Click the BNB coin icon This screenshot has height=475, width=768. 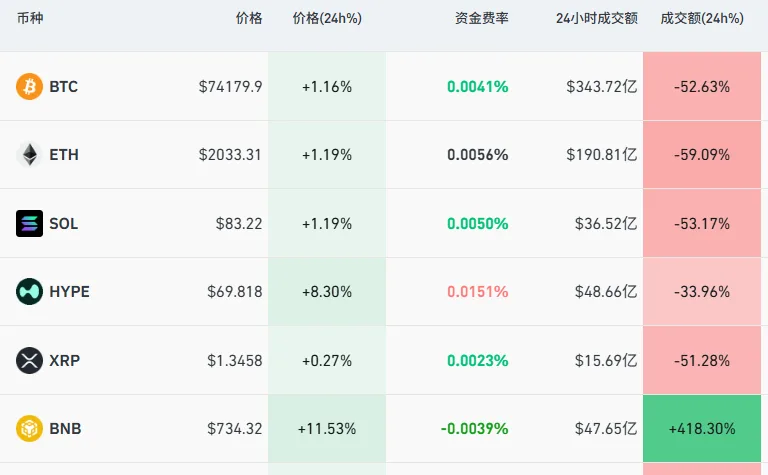(29, 428)
